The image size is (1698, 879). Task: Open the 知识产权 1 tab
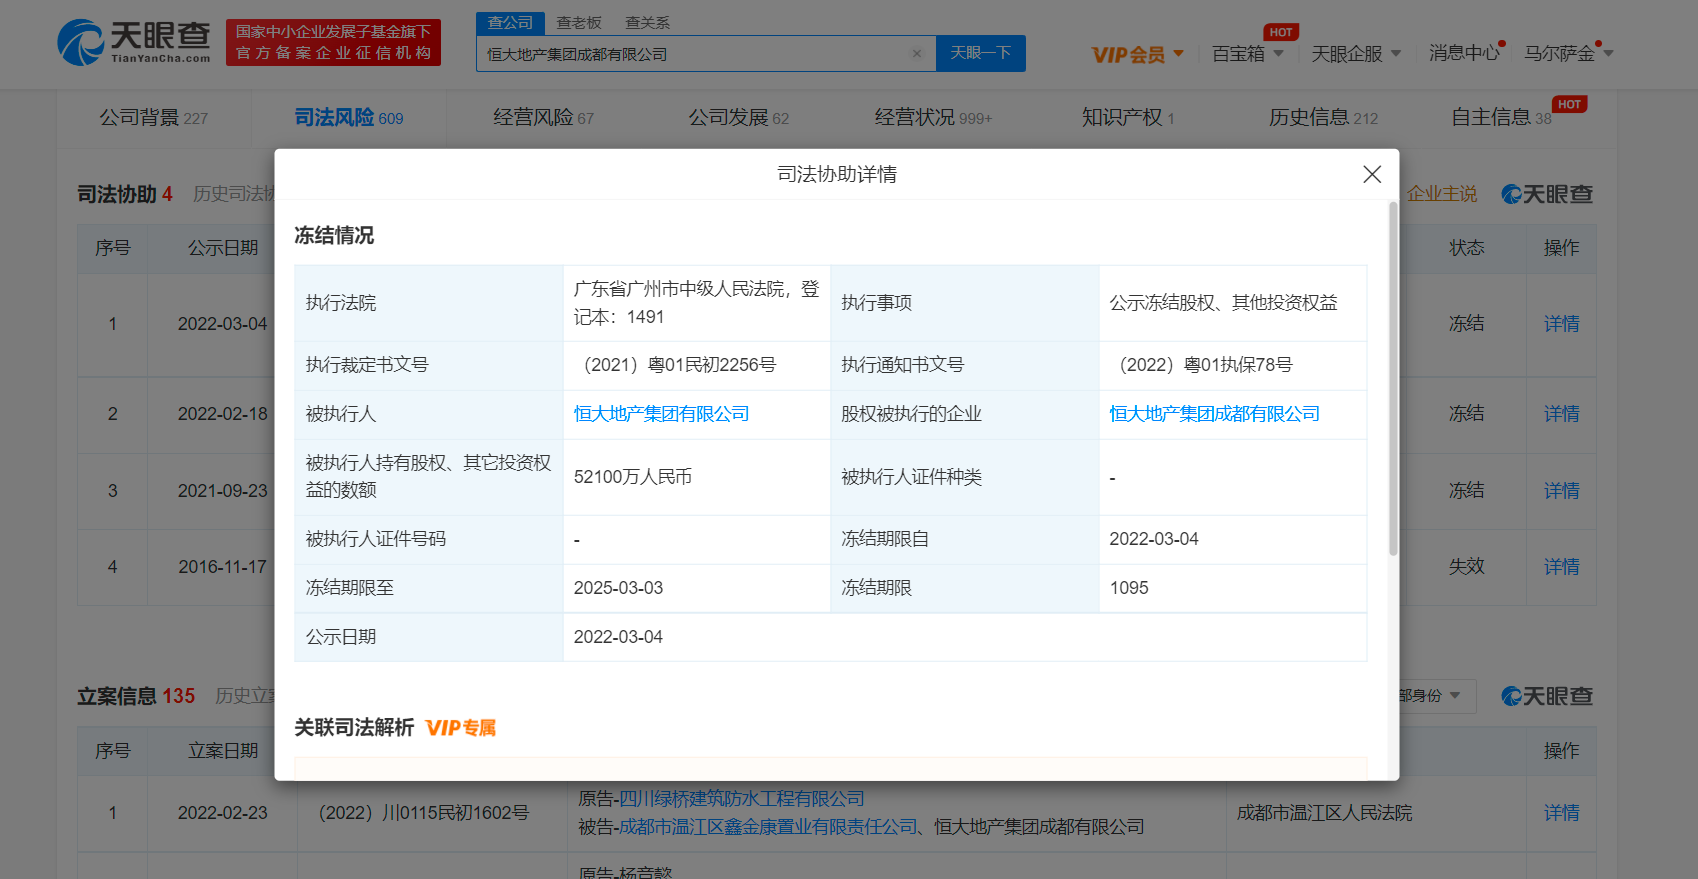1128,118
